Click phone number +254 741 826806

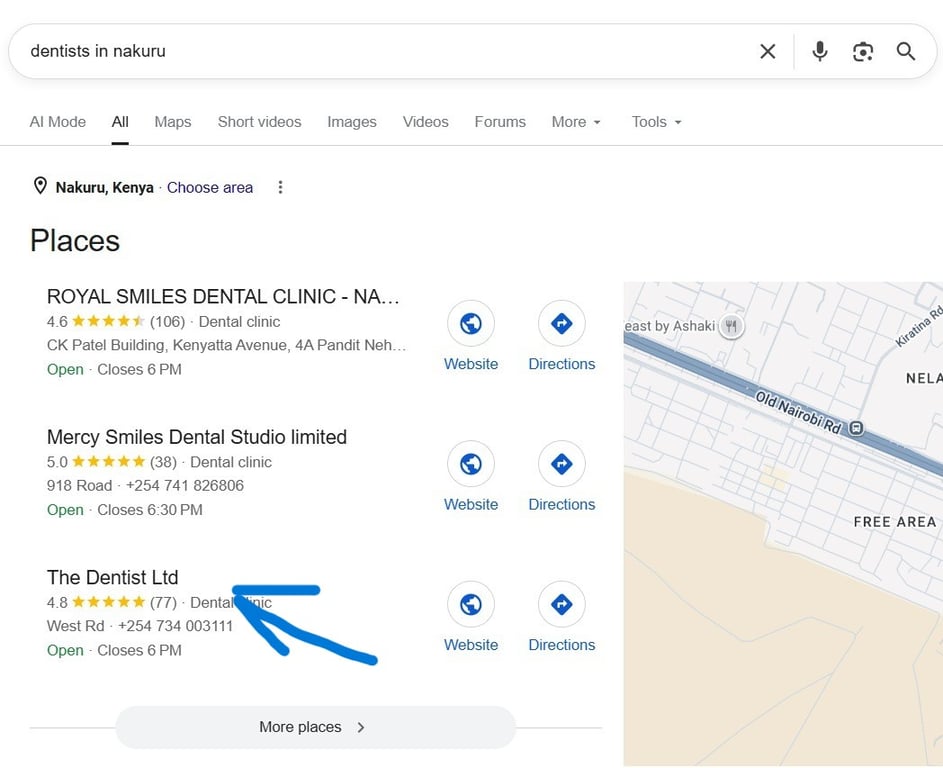coord(185,485)
